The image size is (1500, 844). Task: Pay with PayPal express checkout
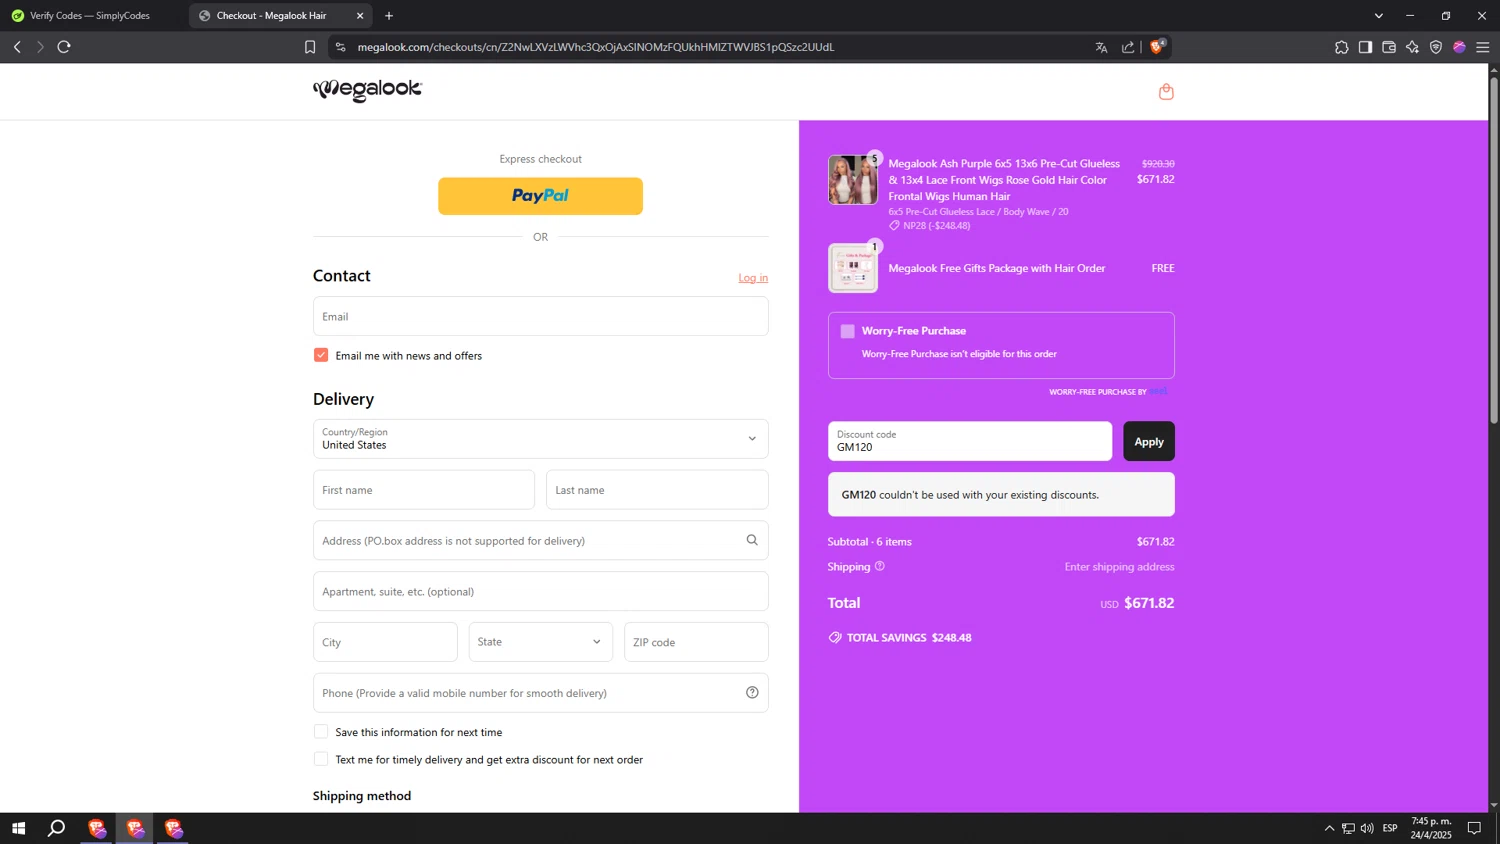click(x=540, y=196)
